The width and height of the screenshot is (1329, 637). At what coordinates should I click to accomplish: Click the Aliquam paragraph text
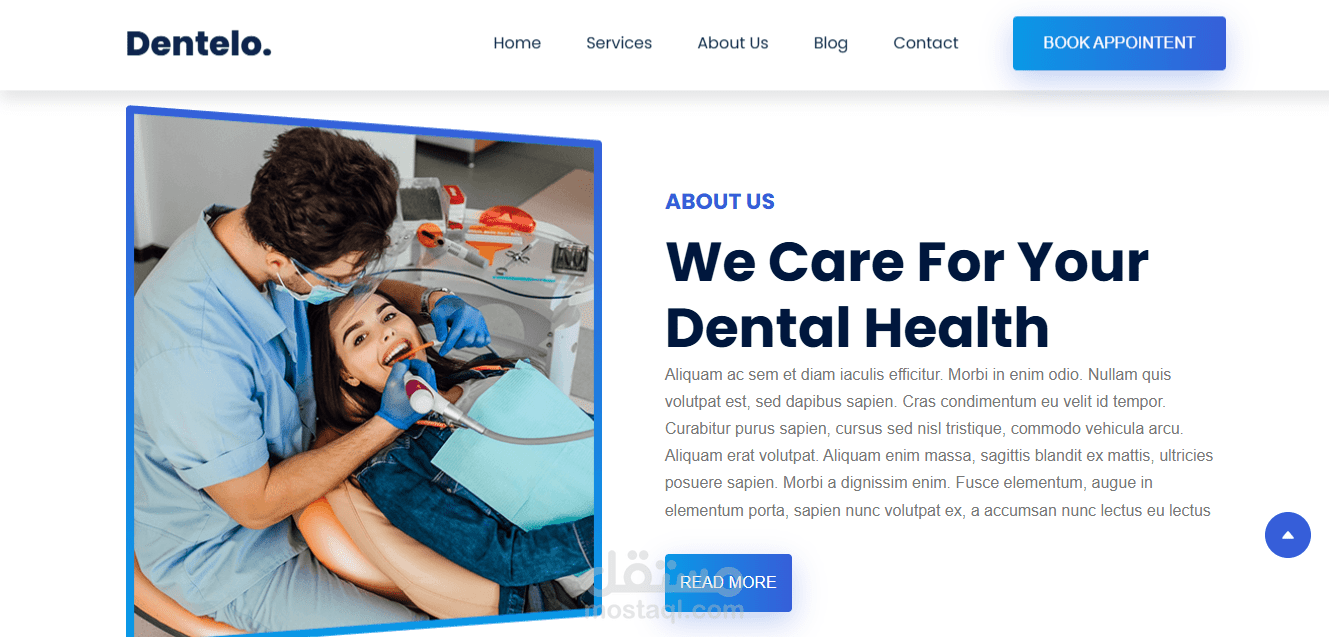pos(939,442)
